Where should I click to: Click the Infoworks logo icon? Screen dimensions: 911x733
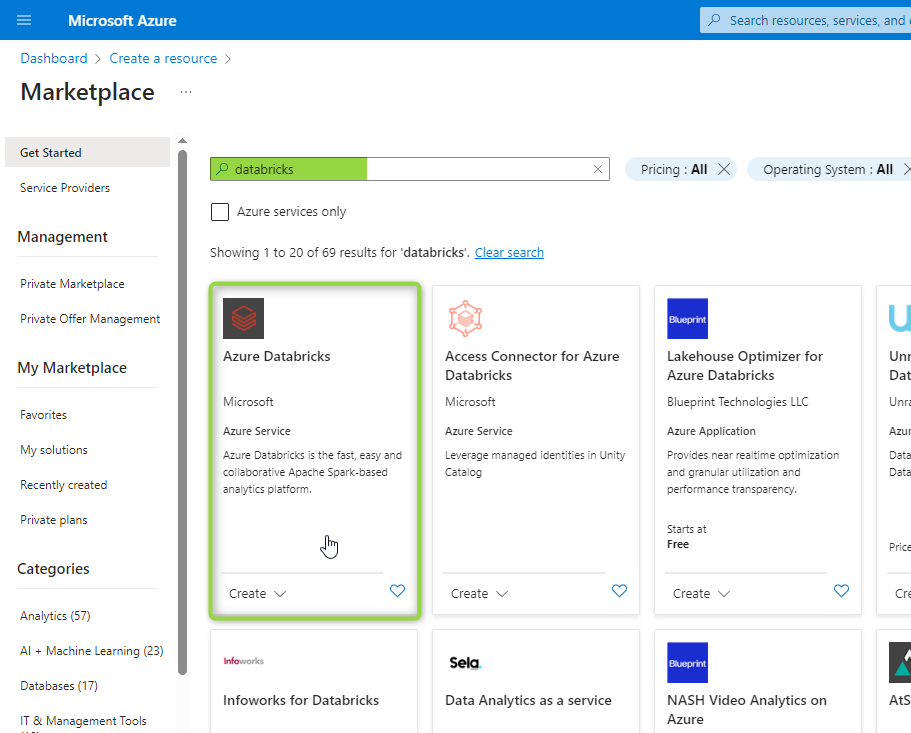[243, 661]
